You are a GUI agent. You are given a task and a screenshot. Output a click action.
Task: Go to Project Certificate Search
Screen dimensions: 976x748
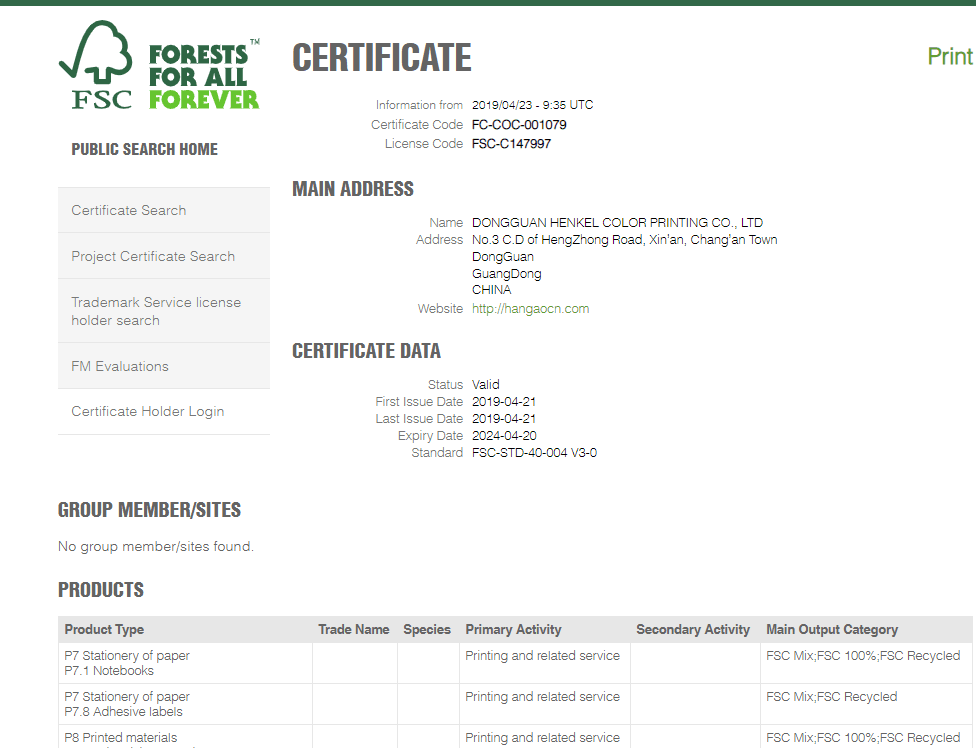[x=153, y=256]
